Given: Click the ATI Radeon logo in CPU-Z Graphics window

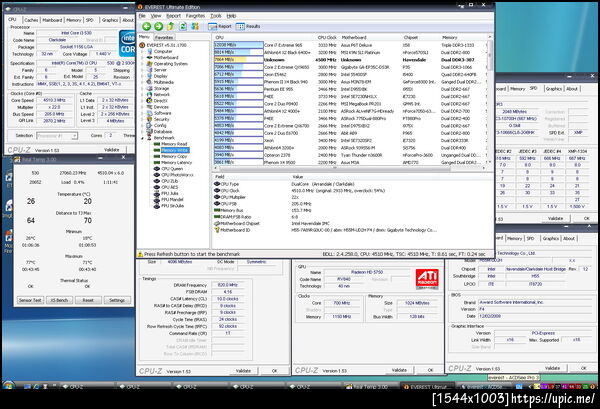Looking at the screenshot, I should pos(427,279).
